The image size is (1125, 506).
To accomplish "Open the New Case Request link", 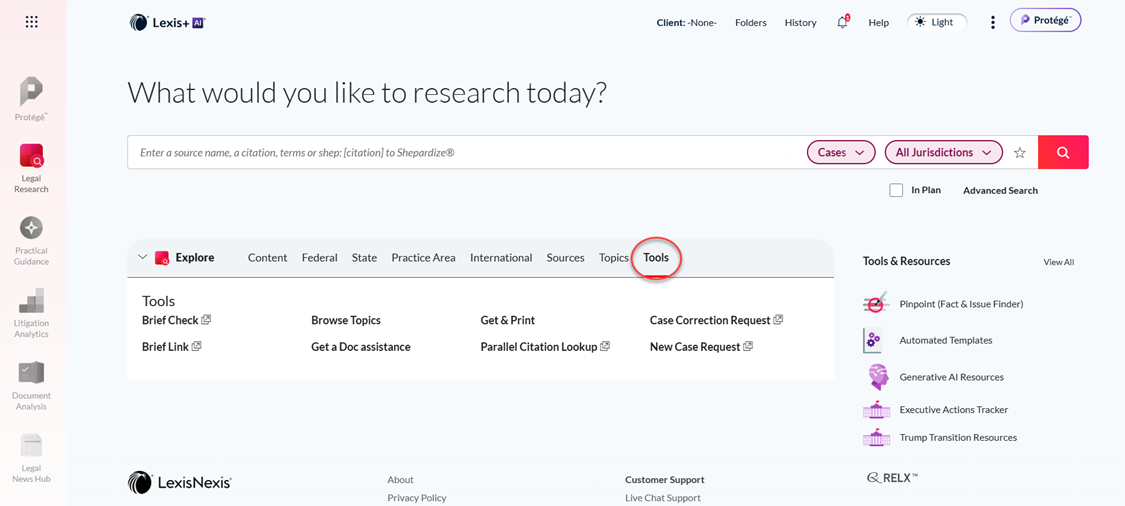I will click(695, 347).
